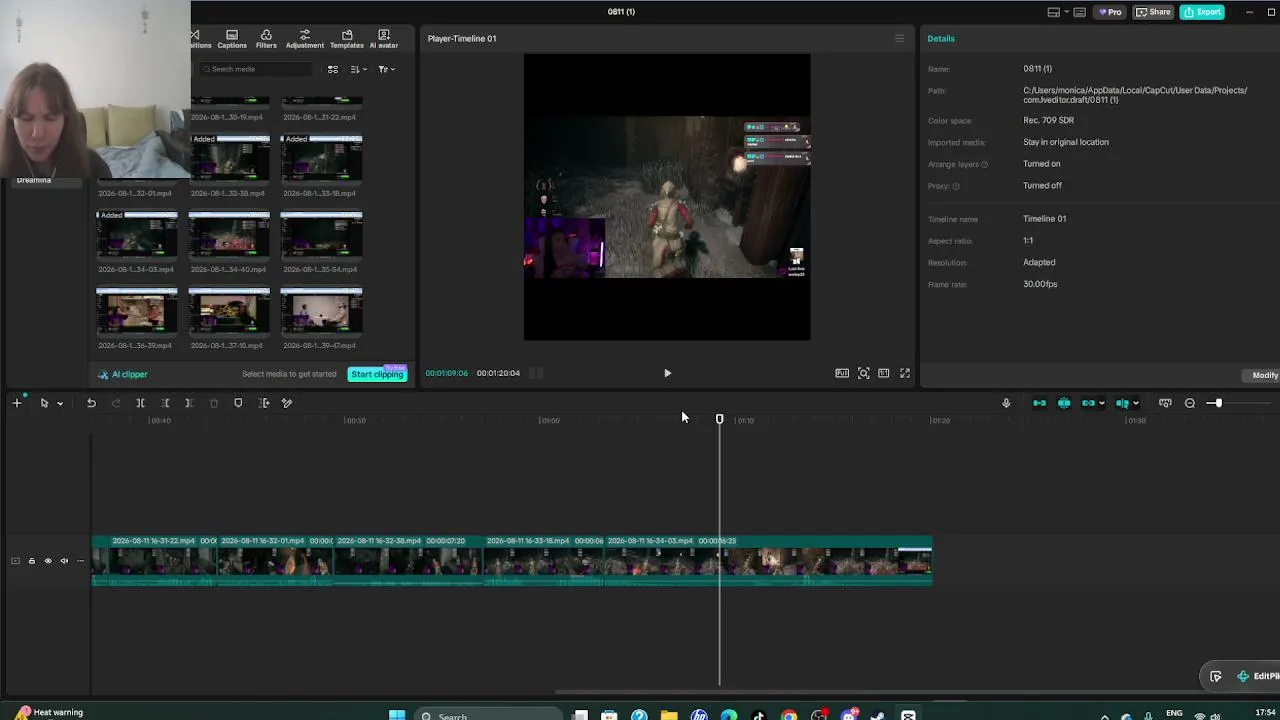Hide the main video track
Screen dimensions: 1280x720
pyautogui.click(x=48, y=561)
